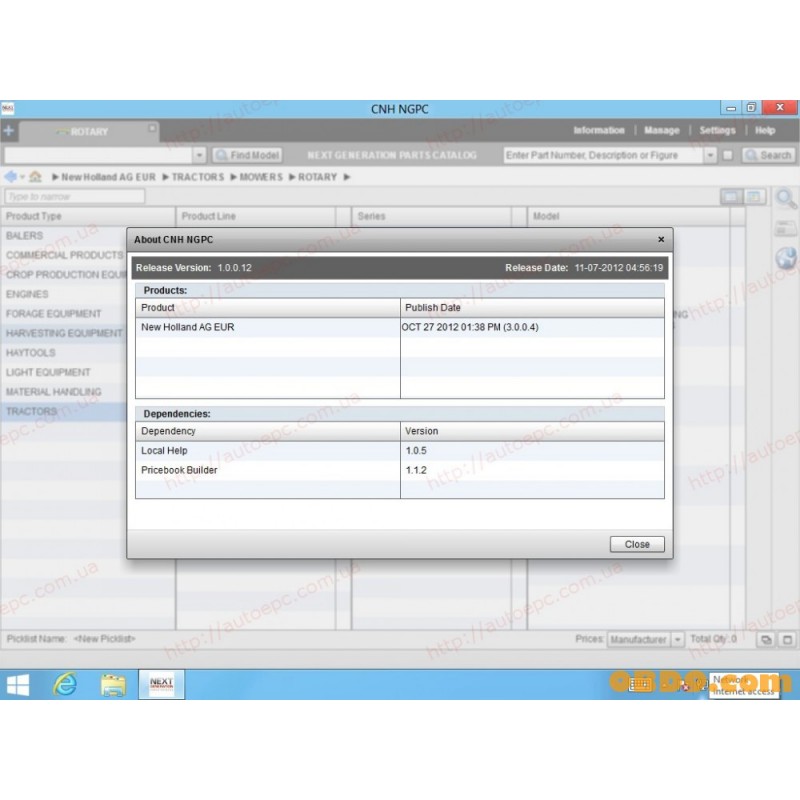Click the CNH NGPC title bar app icon
Viewport: 800px width, 800px height.
click(8, 109)
